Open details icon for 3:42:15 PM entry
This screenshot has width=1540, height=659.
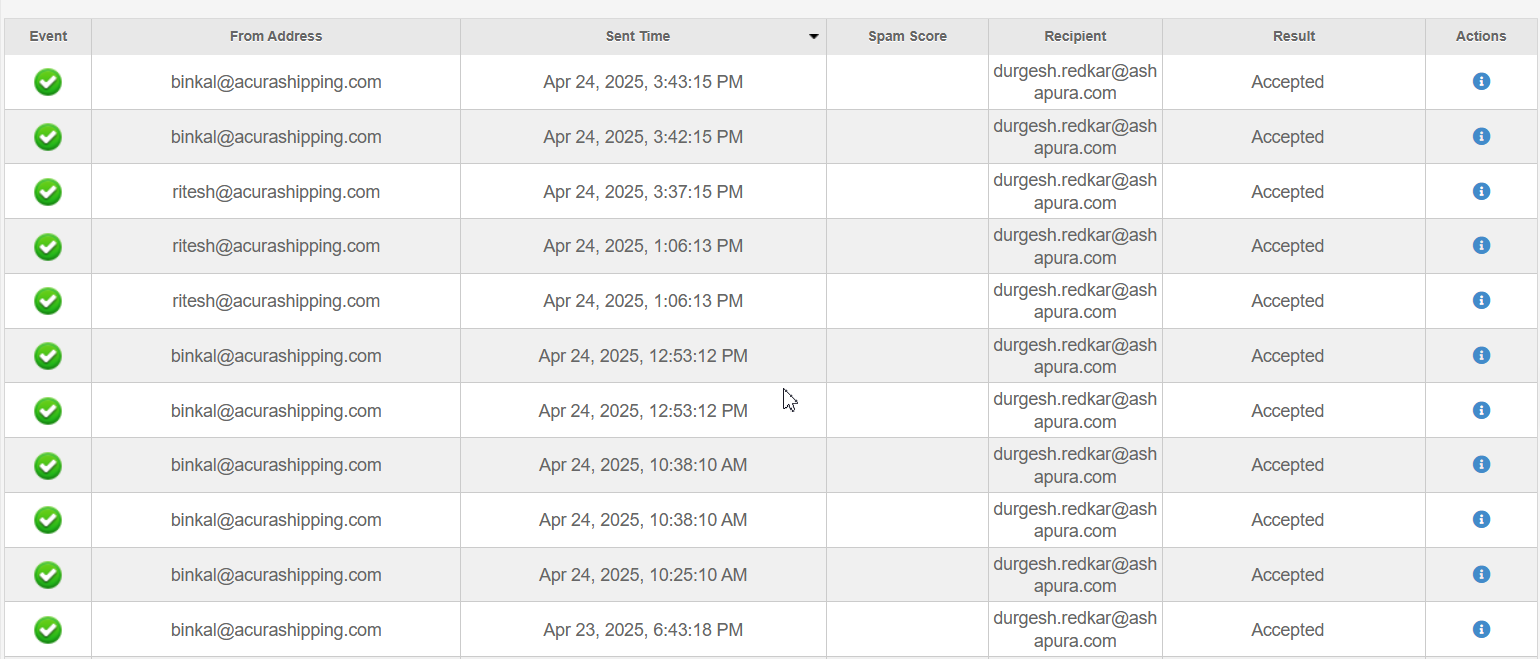(x=1481, y=136)
